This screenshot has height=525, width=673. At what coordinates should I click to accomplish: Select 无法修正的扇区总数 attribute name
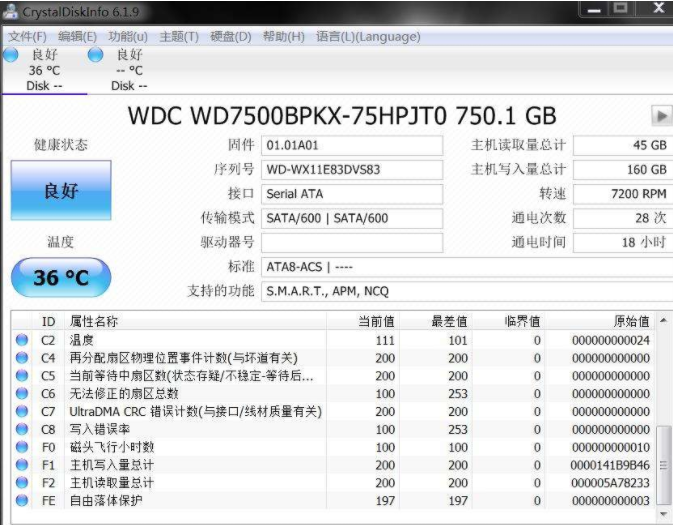coord(124,394)
